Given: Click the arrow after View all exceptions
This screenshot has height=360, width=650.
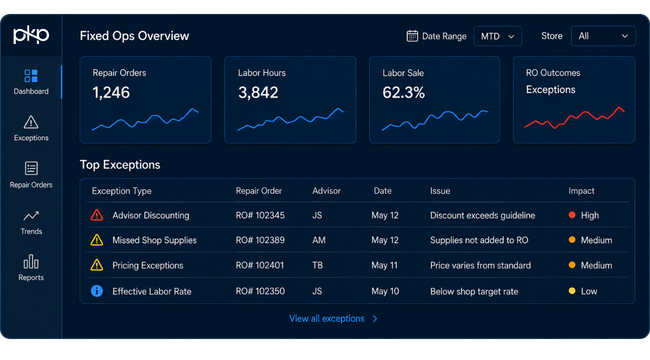Looking at the screenshot, I should point(375,319).
